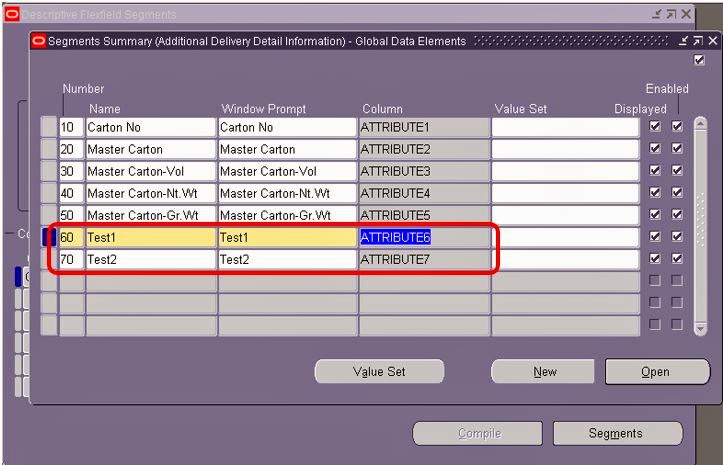Click the Name field 'Carton No'
Screen dimensions: 723x465
coord(151,127)
